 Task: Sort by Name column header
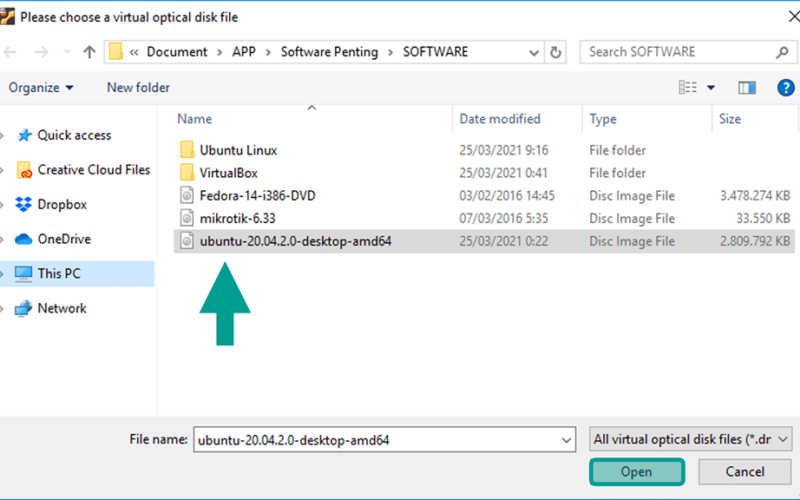[x=194, y=119]
